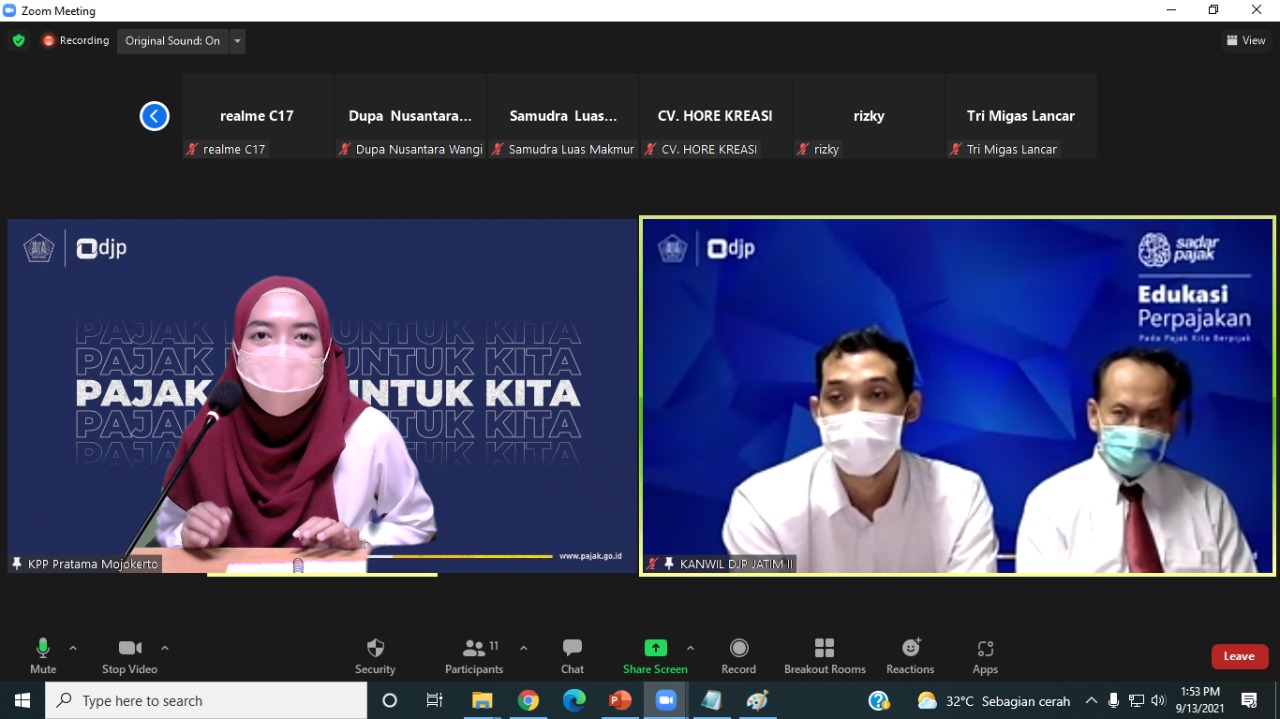1280x719 pixels.
Task: Open the Reactions menu
Action: pyautogui.click(x=910, y=648)
